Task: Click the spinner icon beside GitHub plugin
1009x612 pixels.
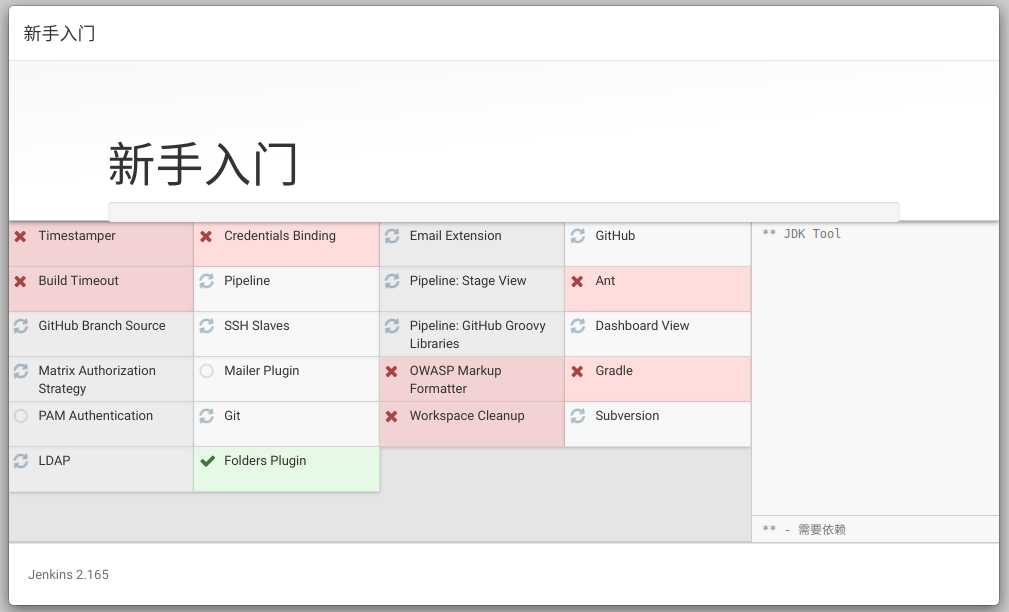Action: pos(577,236)
